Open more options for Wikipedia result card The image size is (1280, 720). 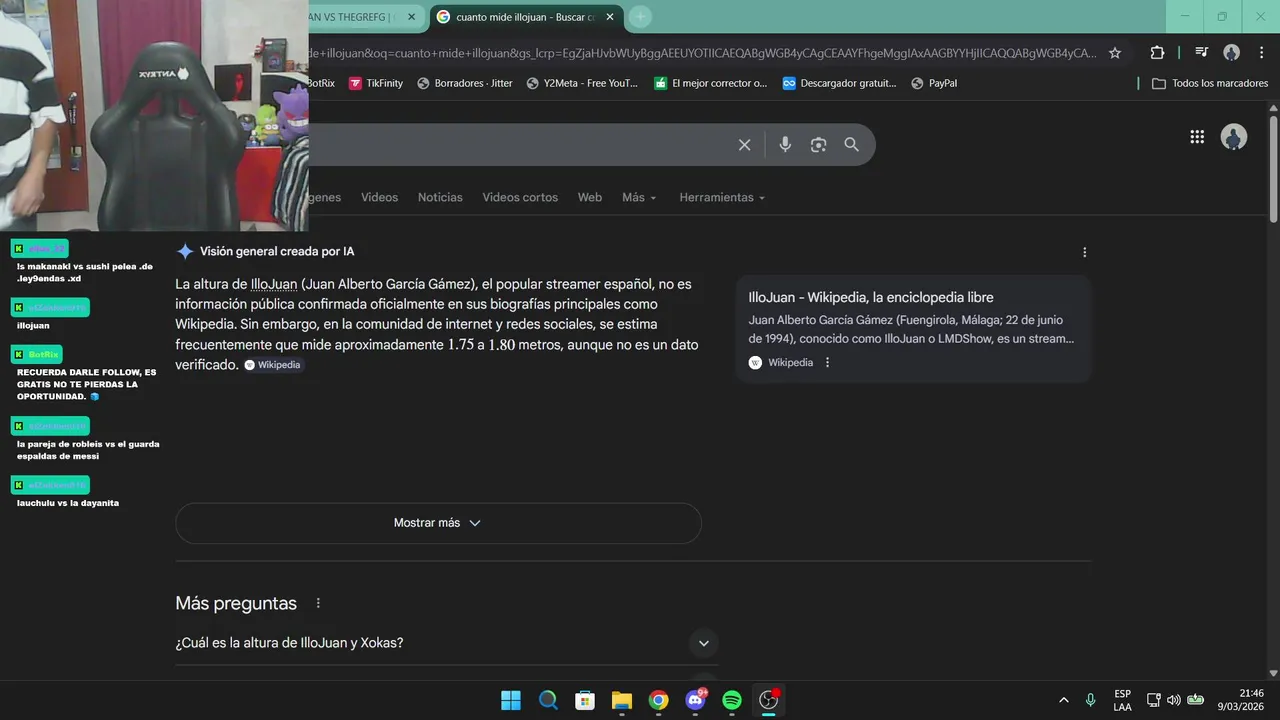tap(827, 363)
